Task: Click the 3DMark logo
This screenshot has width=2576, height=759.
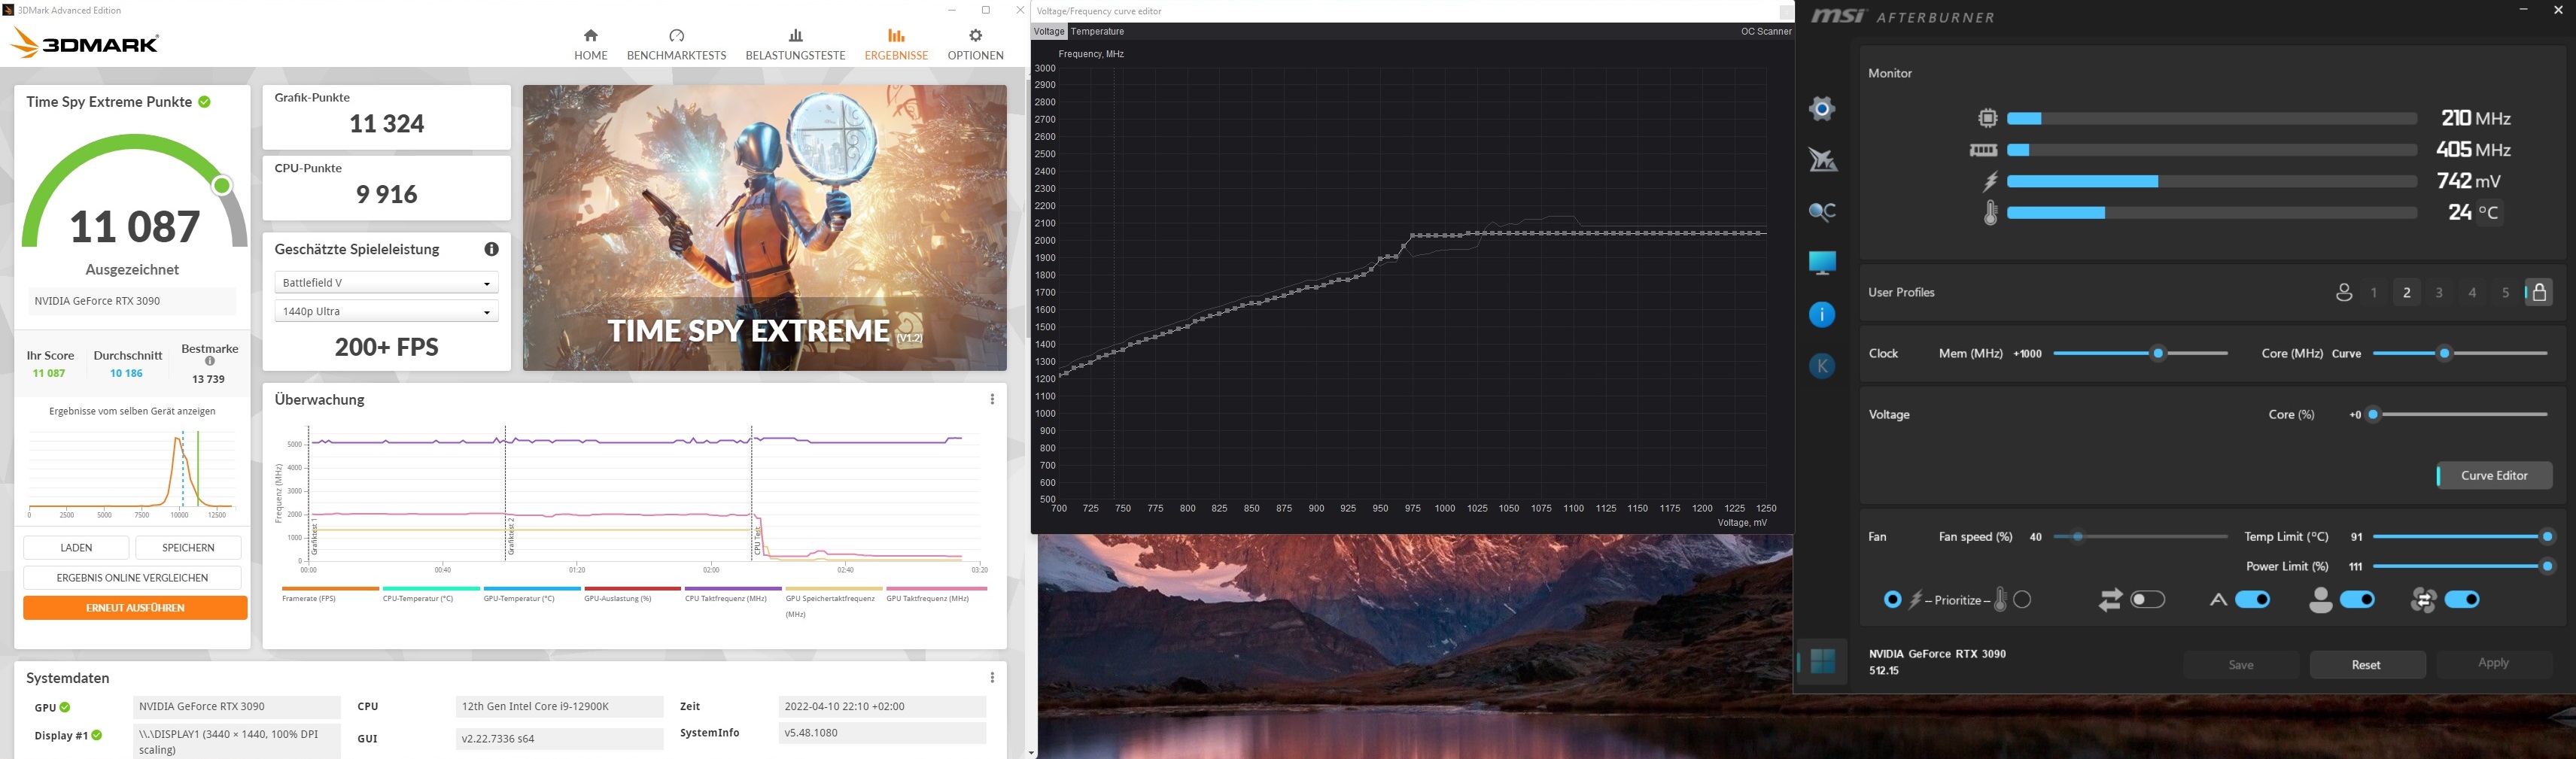Action: coord(84,43)
